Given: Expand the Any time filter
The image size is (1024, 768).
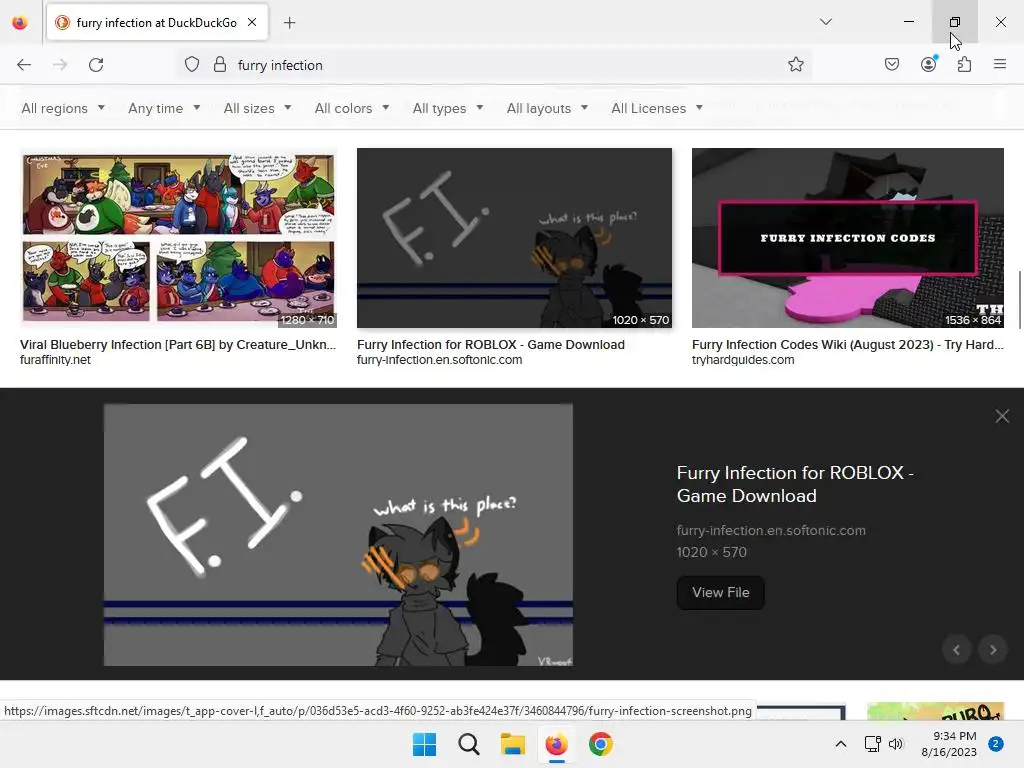Looking at the screenshot, I should click(x=164, y=108).
